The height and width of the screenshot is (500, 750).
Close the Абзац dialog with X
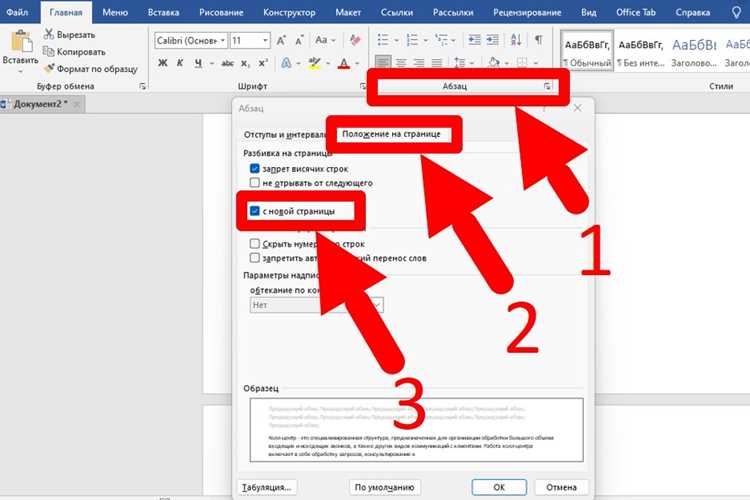(x=577, y=108)
